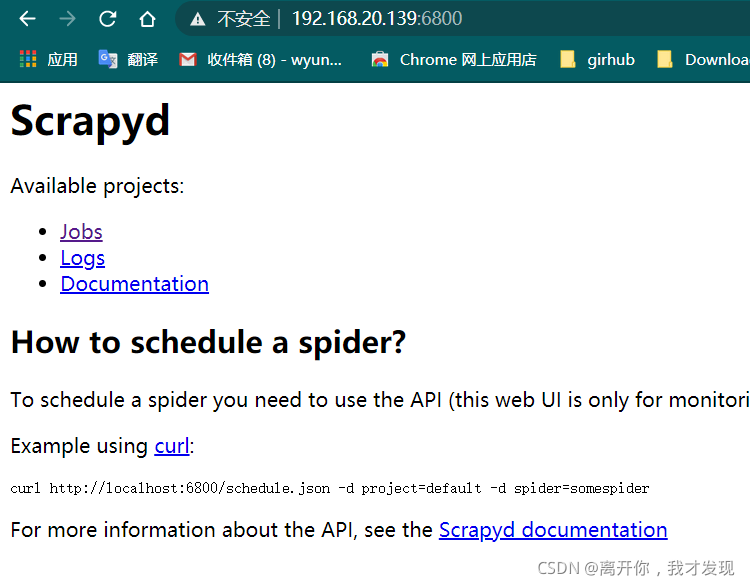The width and height of the screenshot is (750, 586).
Task: Click the curl schedule.json example command
Action: [330, 488]
